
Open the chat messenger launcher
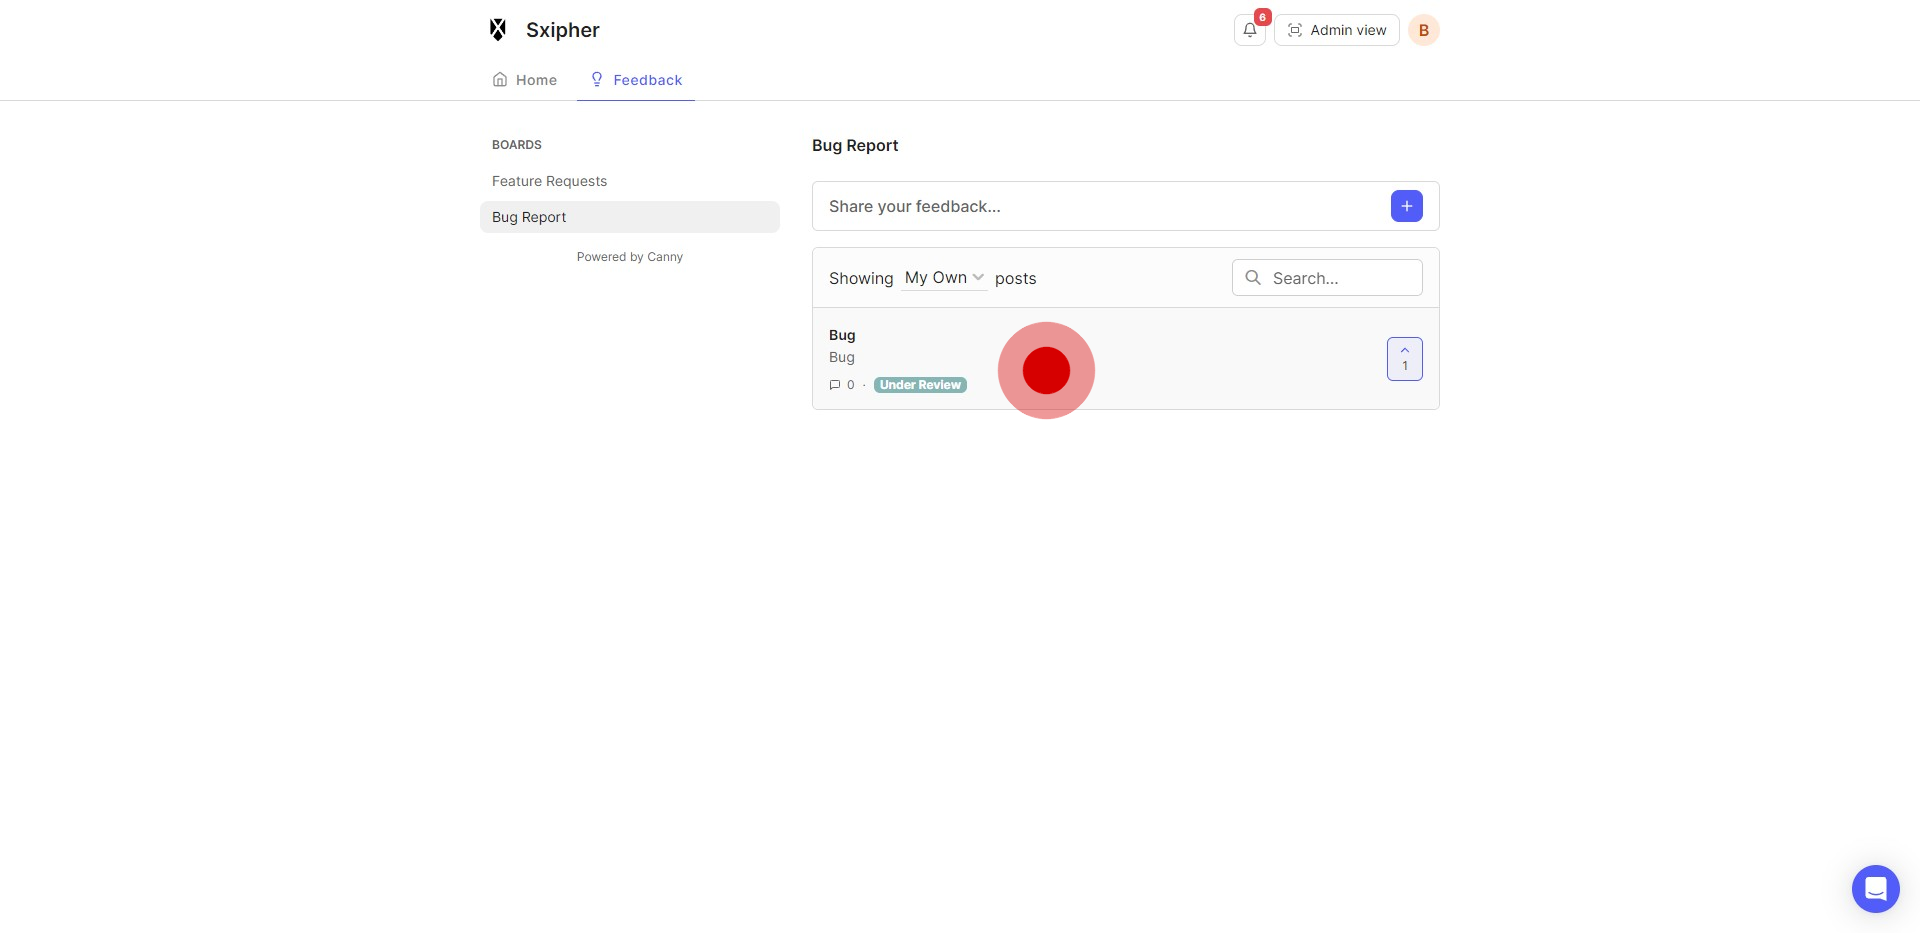pos(1875,888)
